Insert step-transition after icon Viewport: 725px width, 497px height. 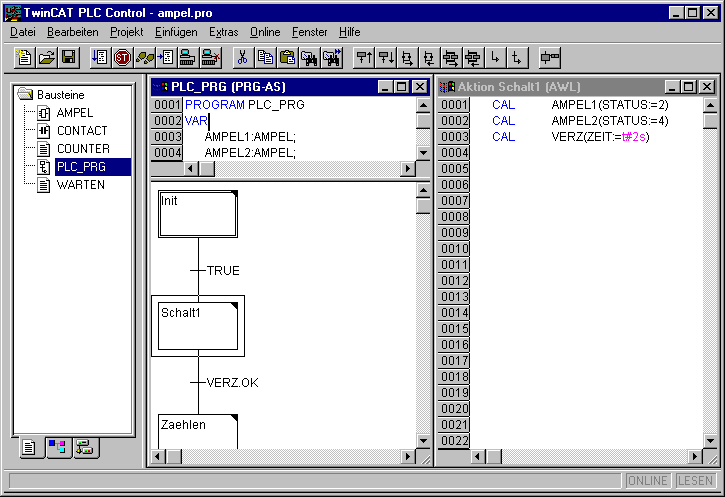coord(386,58)
